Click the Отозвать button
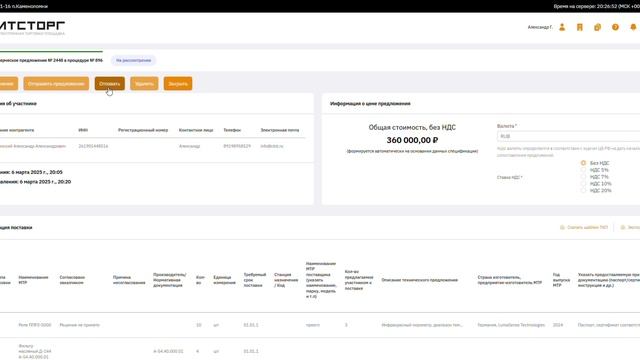Image resolution: width=640 pixels, height=360 pixels. (110, 84)
